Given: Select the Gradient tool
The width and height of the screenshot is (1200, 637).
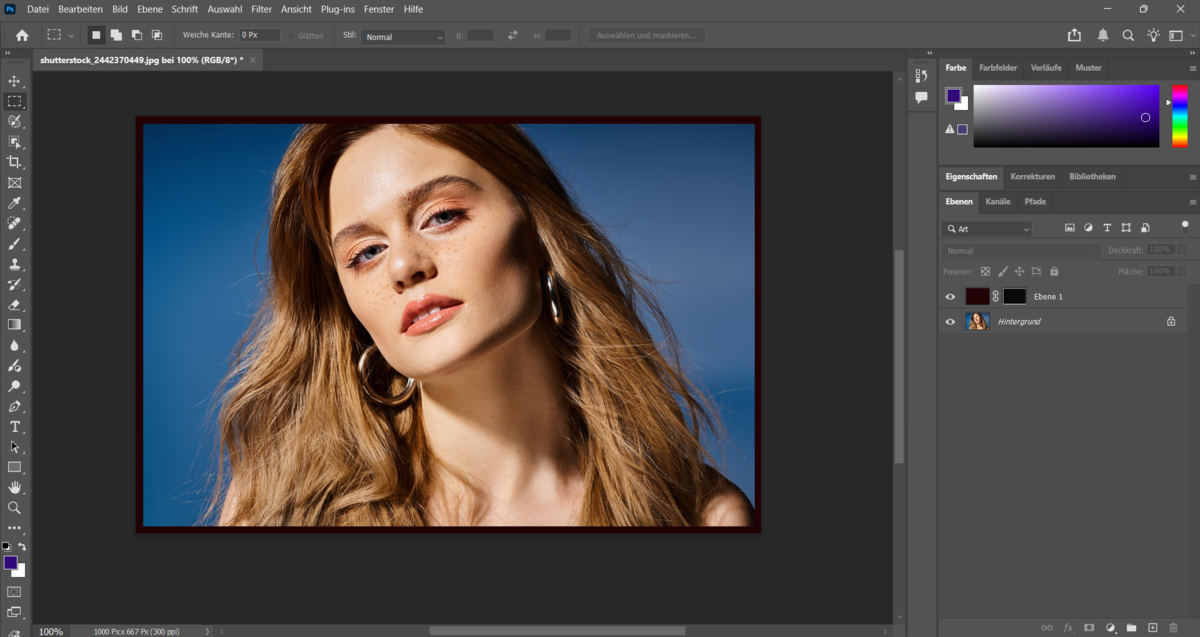Looking at the screenshot, I should [14, 324].
